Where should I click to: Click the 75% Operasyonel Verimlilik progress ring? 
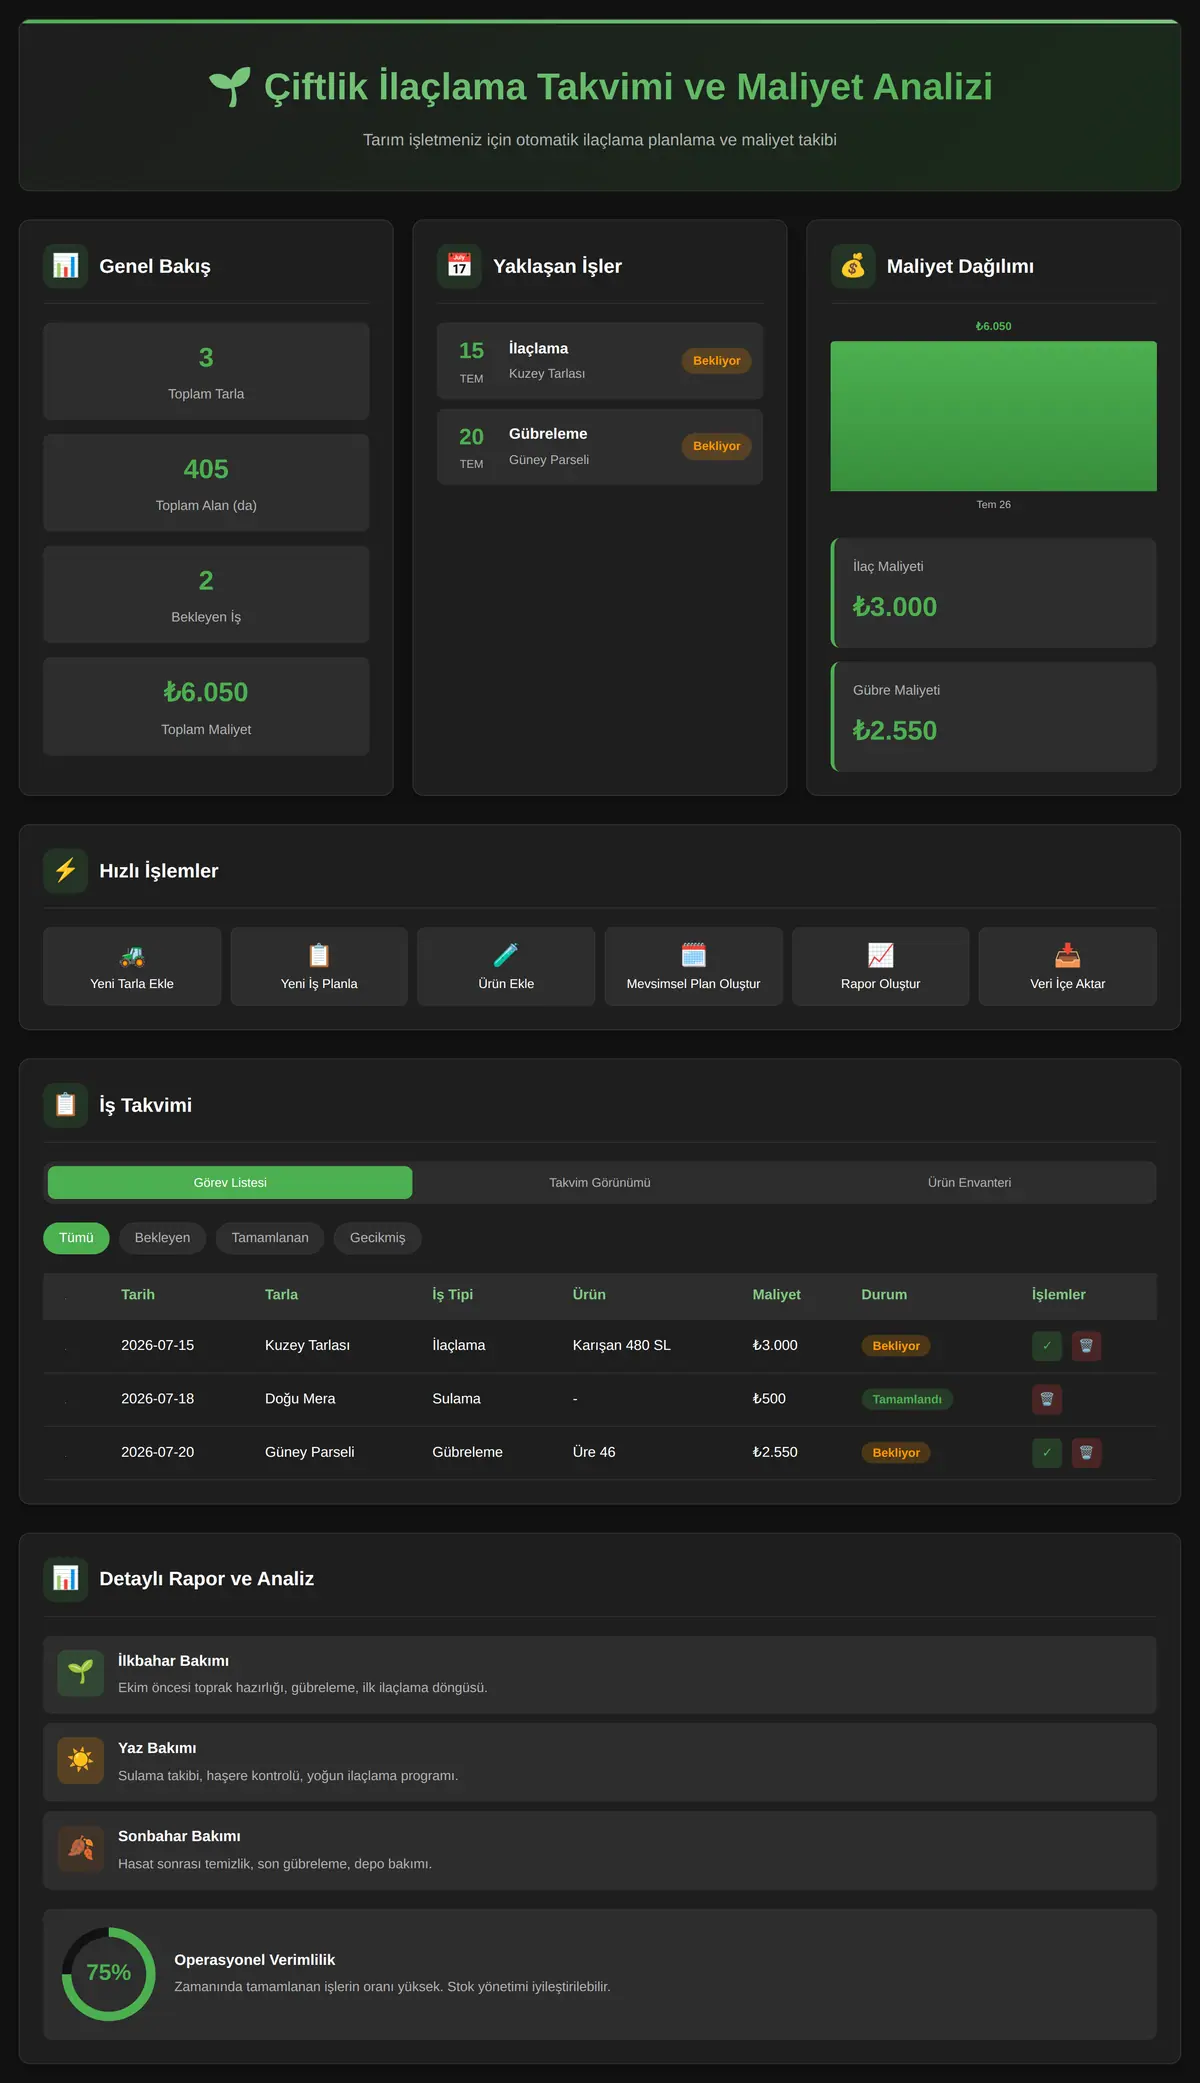109,1973
